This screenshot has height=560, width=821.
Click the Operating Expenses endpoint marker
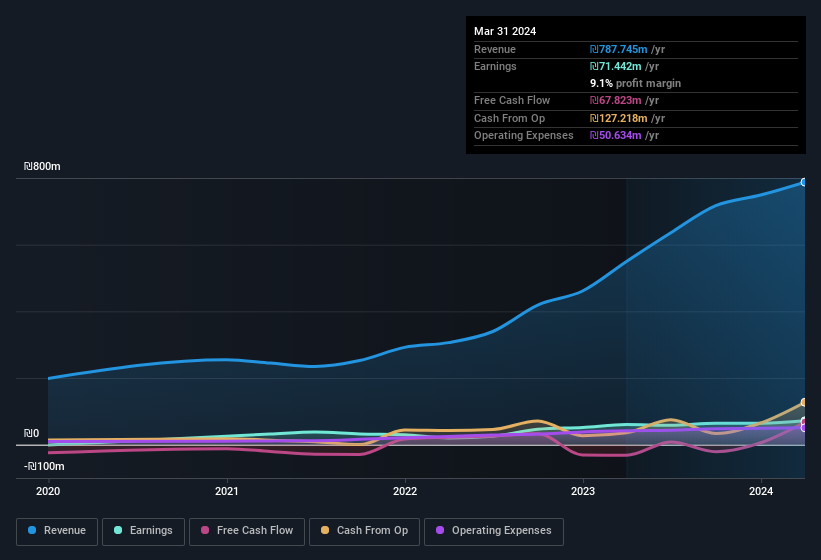coord(804,428)
